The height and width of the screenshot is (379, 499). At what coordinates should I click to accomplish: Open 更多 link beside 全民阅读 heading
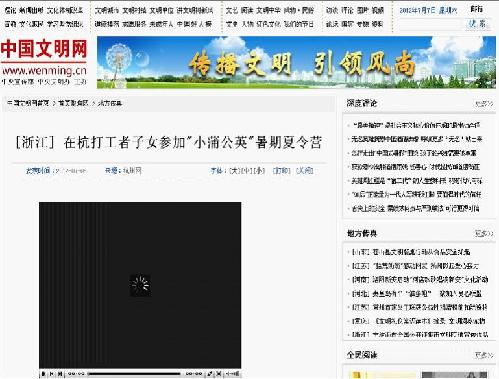coord(484,355)
